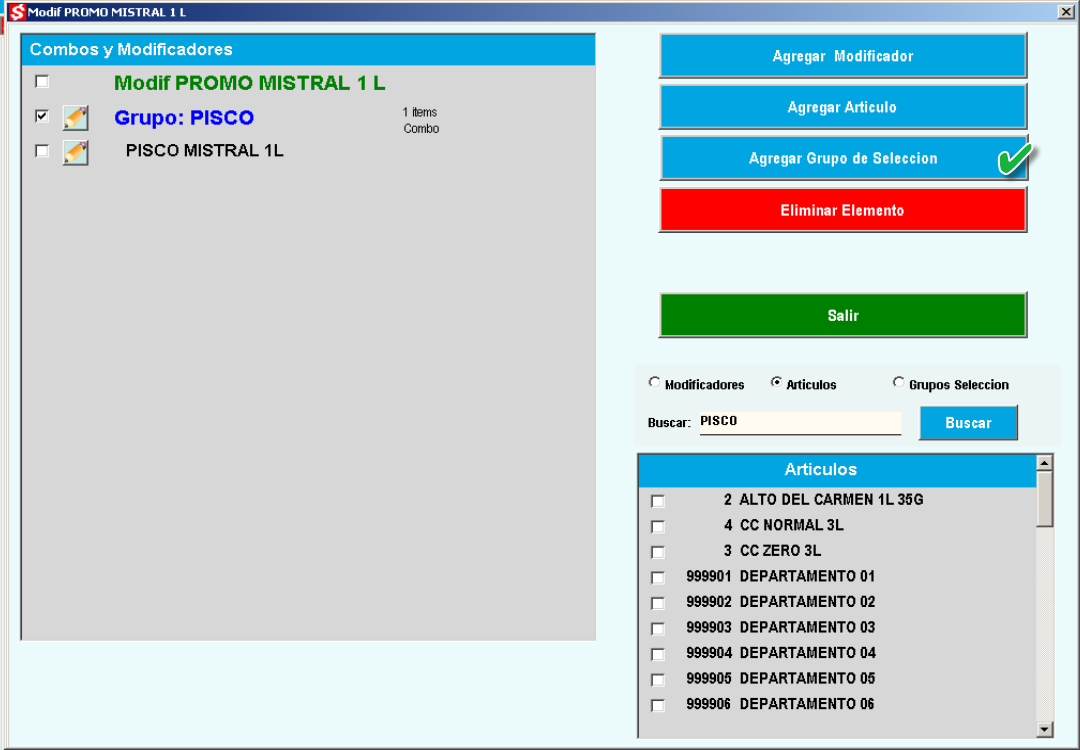
Task: Click Agregar Grupo de Seleccion button
Action: [x=843, y=158]
